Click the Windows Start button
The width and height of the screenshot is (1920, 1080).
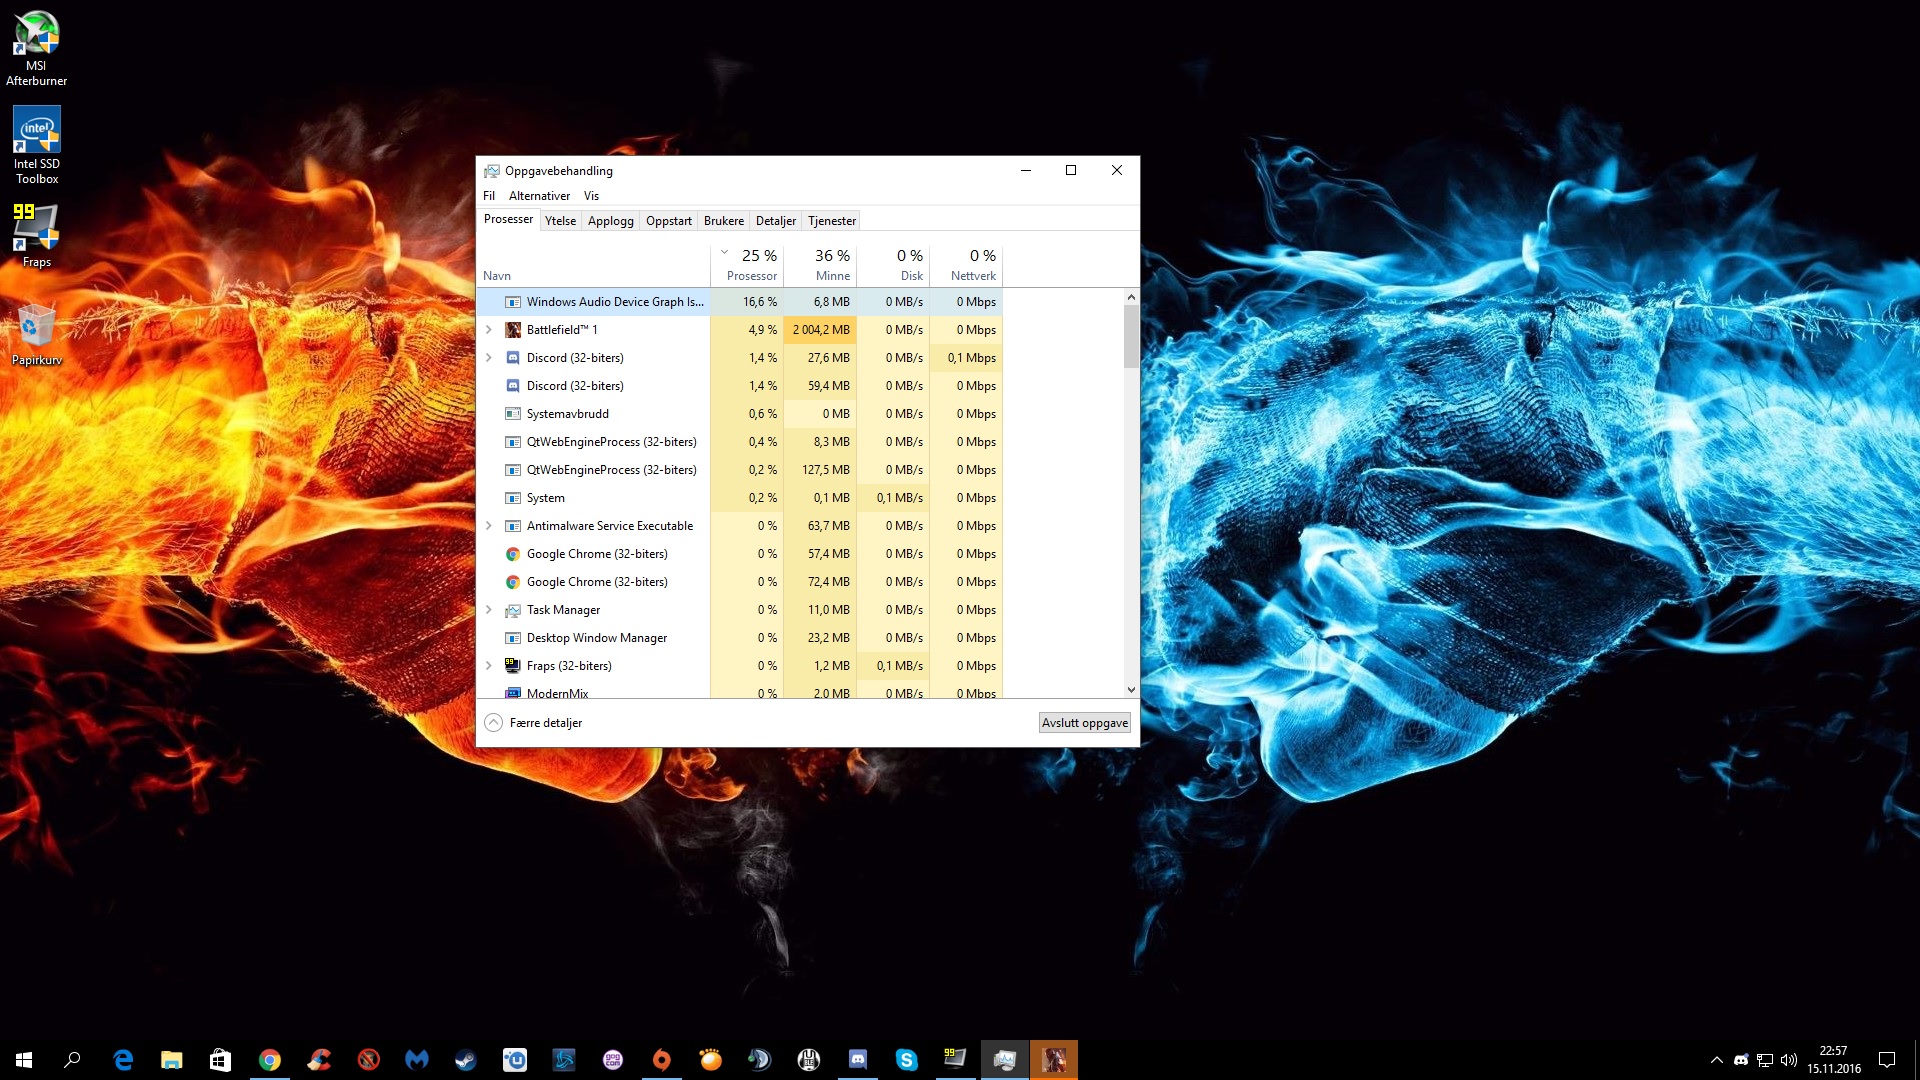(24, 1060)
